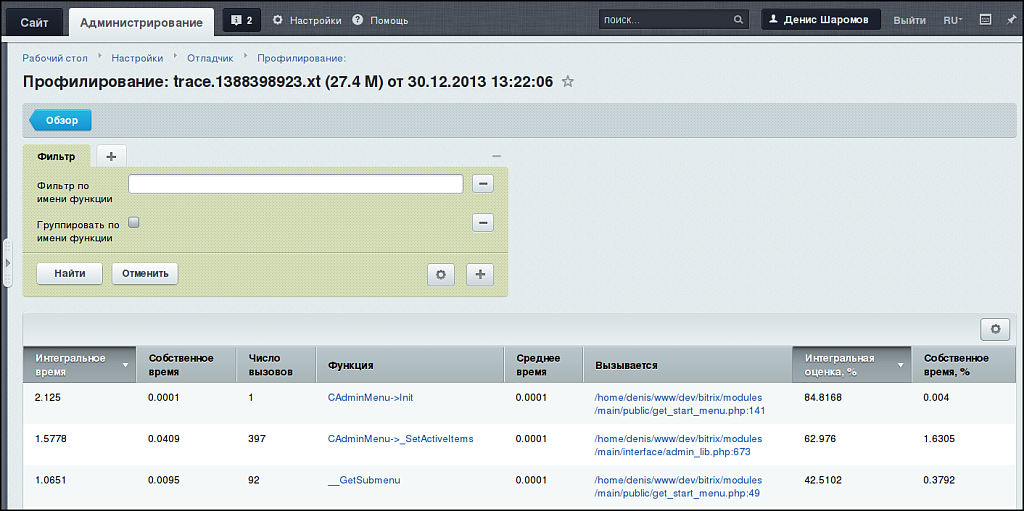The image size is (1024, 511).
Task: Click the notifications icon with count 2
Action: point(241,20)
